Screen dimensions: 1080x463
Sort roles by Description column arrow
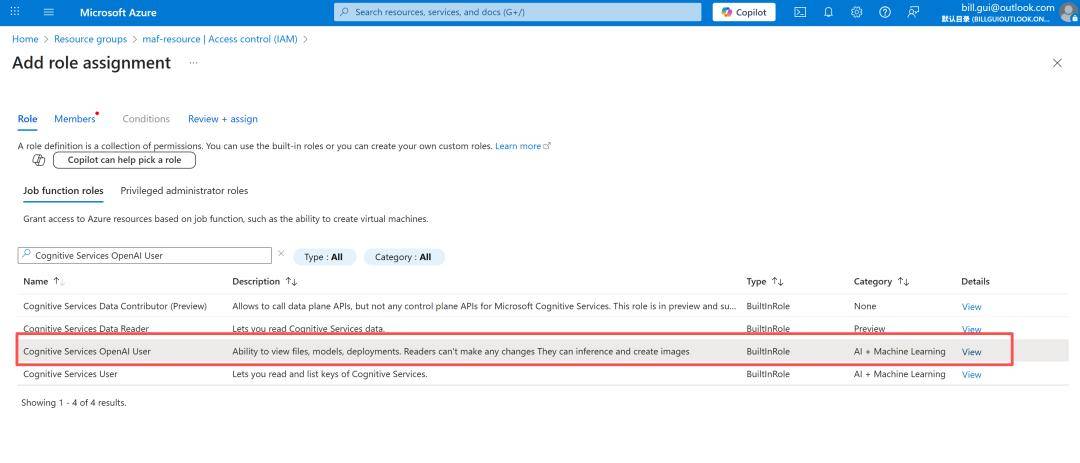pyautogui.click(x=291, y=281)
